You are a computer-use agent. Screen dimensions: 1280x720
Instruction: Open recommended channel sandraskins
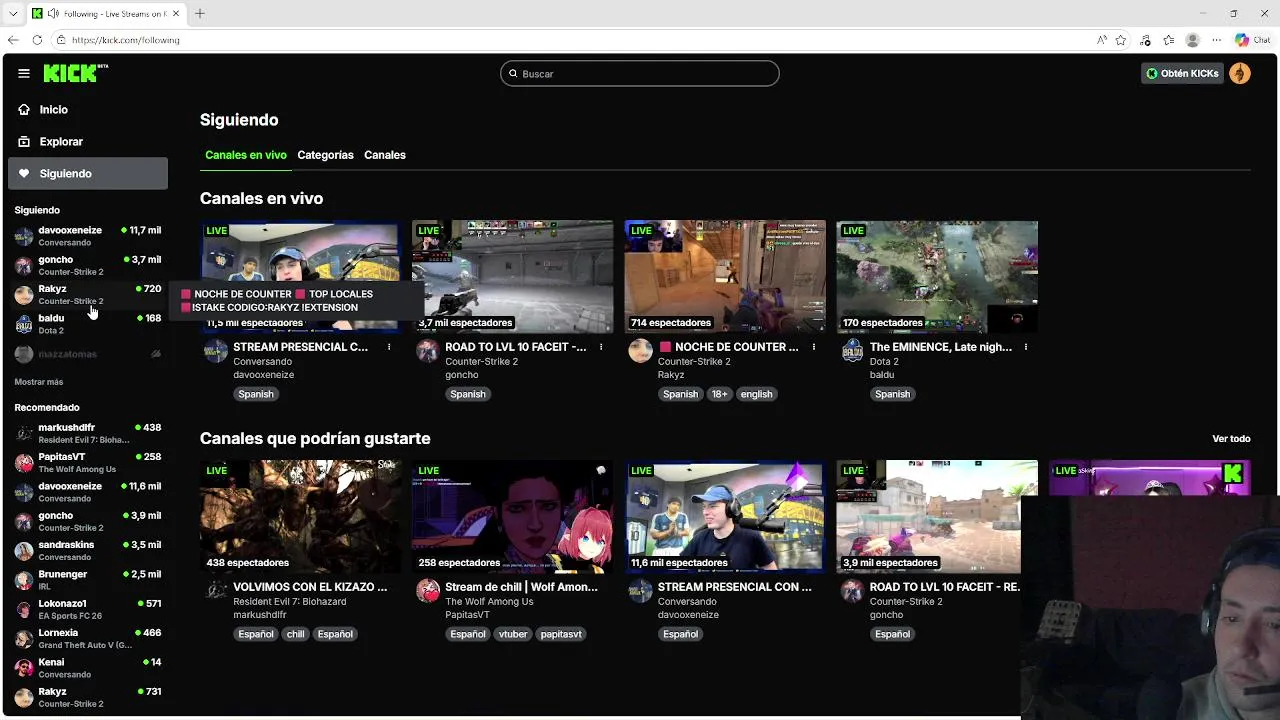[88, 550]
